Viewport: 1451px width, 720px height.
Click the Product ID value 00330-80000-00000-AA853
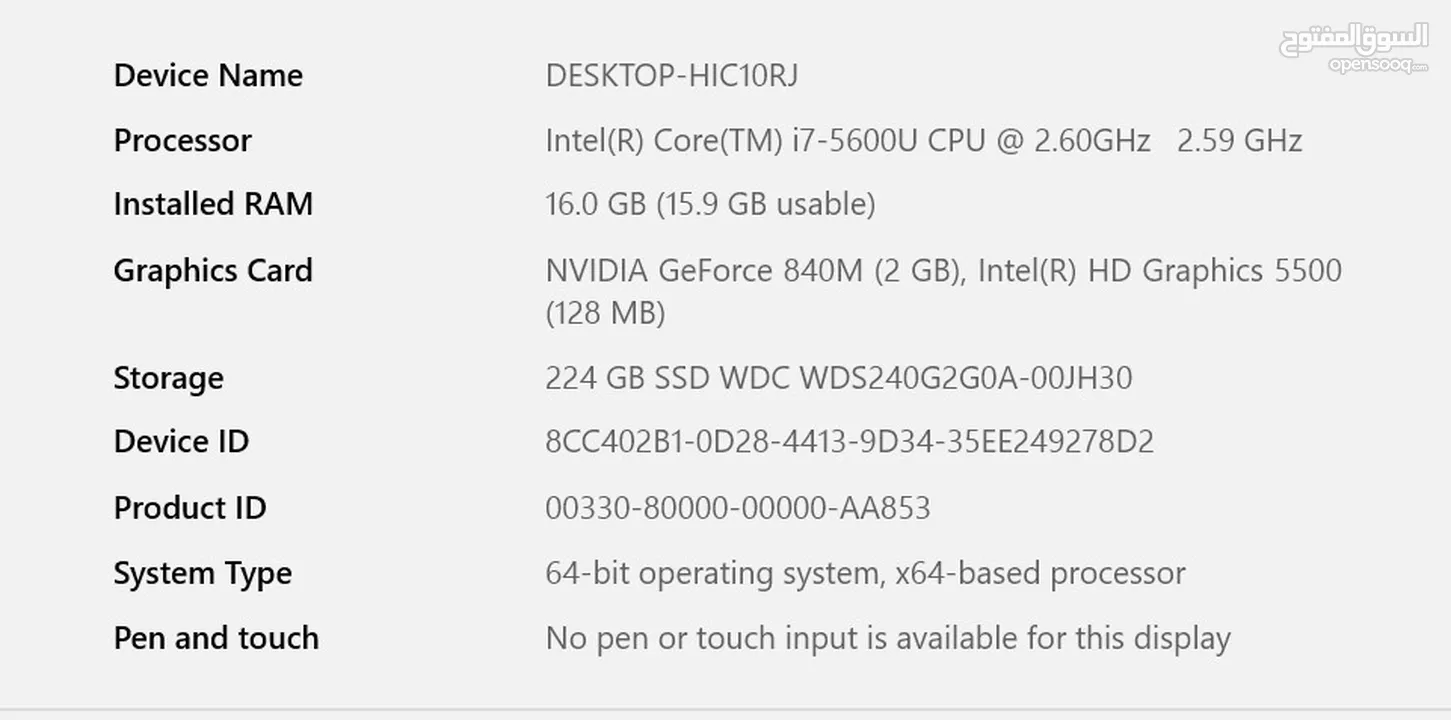[x=738, y=508]
